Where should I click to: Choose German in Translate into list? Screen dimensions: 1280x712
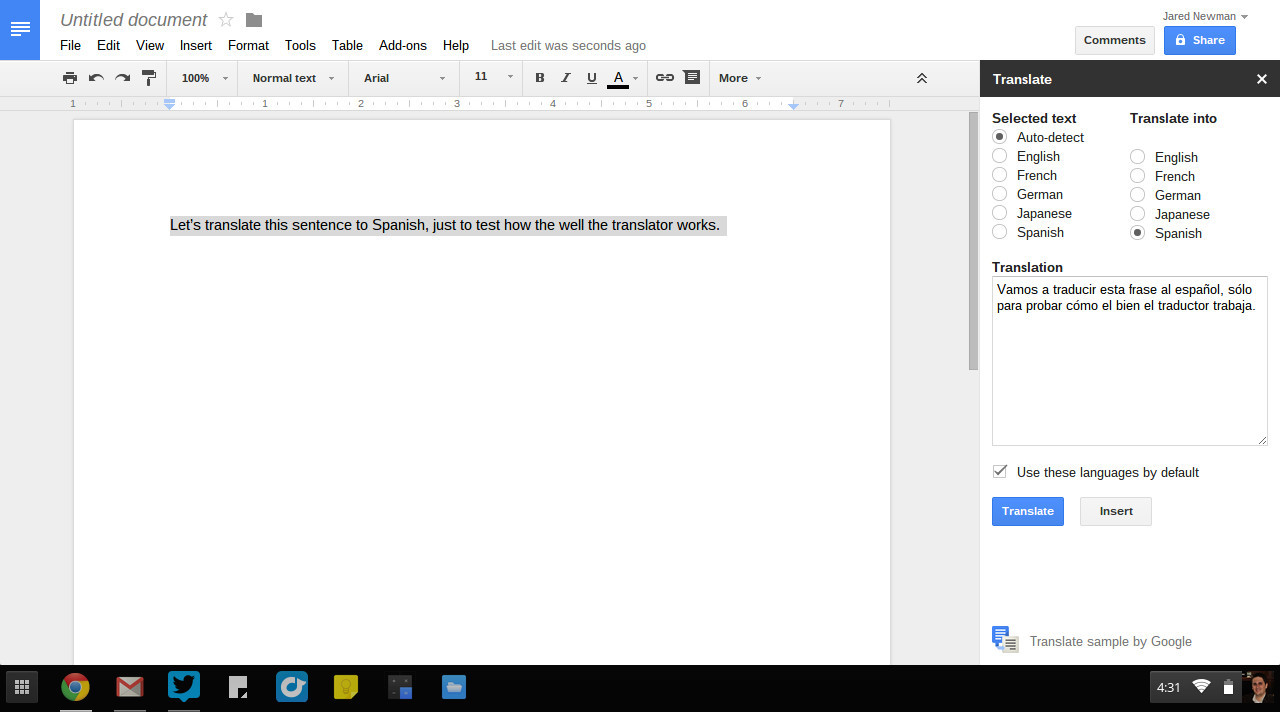(1138, 195)
